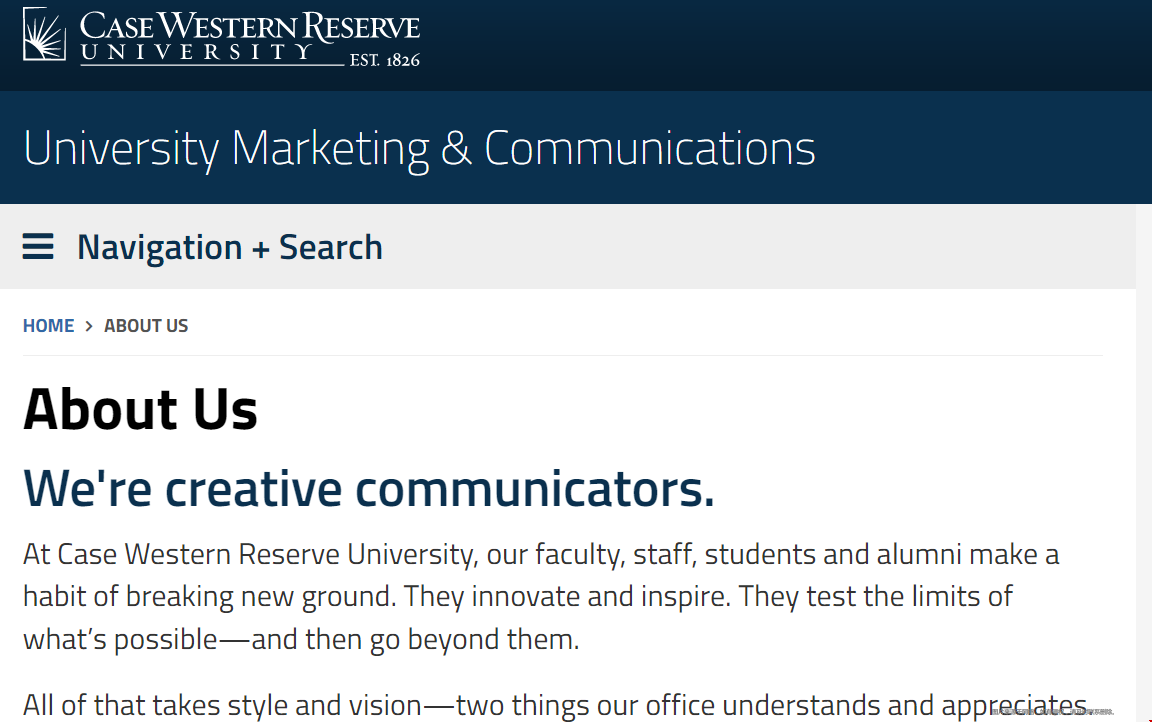Go to HOME breadcrumb link
This screenshot has width=1152, height=722.
[48, 325]
